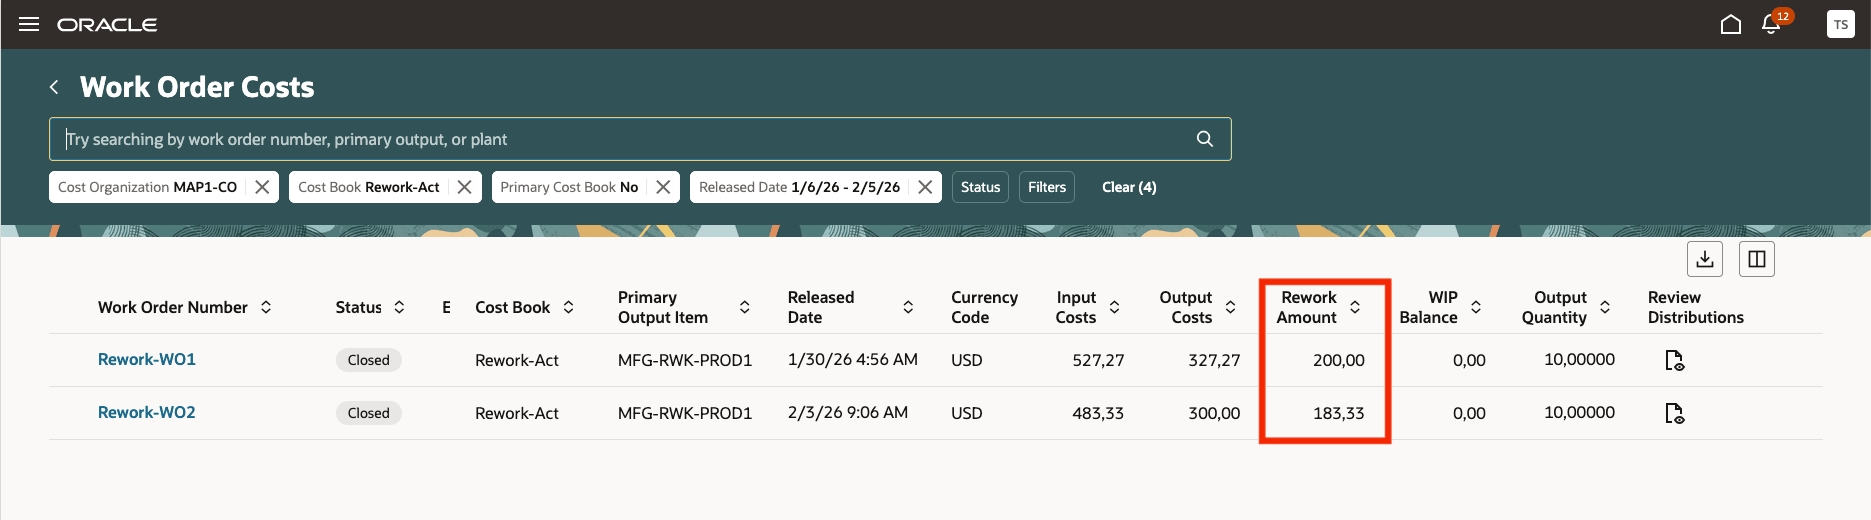
Task: Remove the Primary Cost Book filter chip
Action: 663,187
